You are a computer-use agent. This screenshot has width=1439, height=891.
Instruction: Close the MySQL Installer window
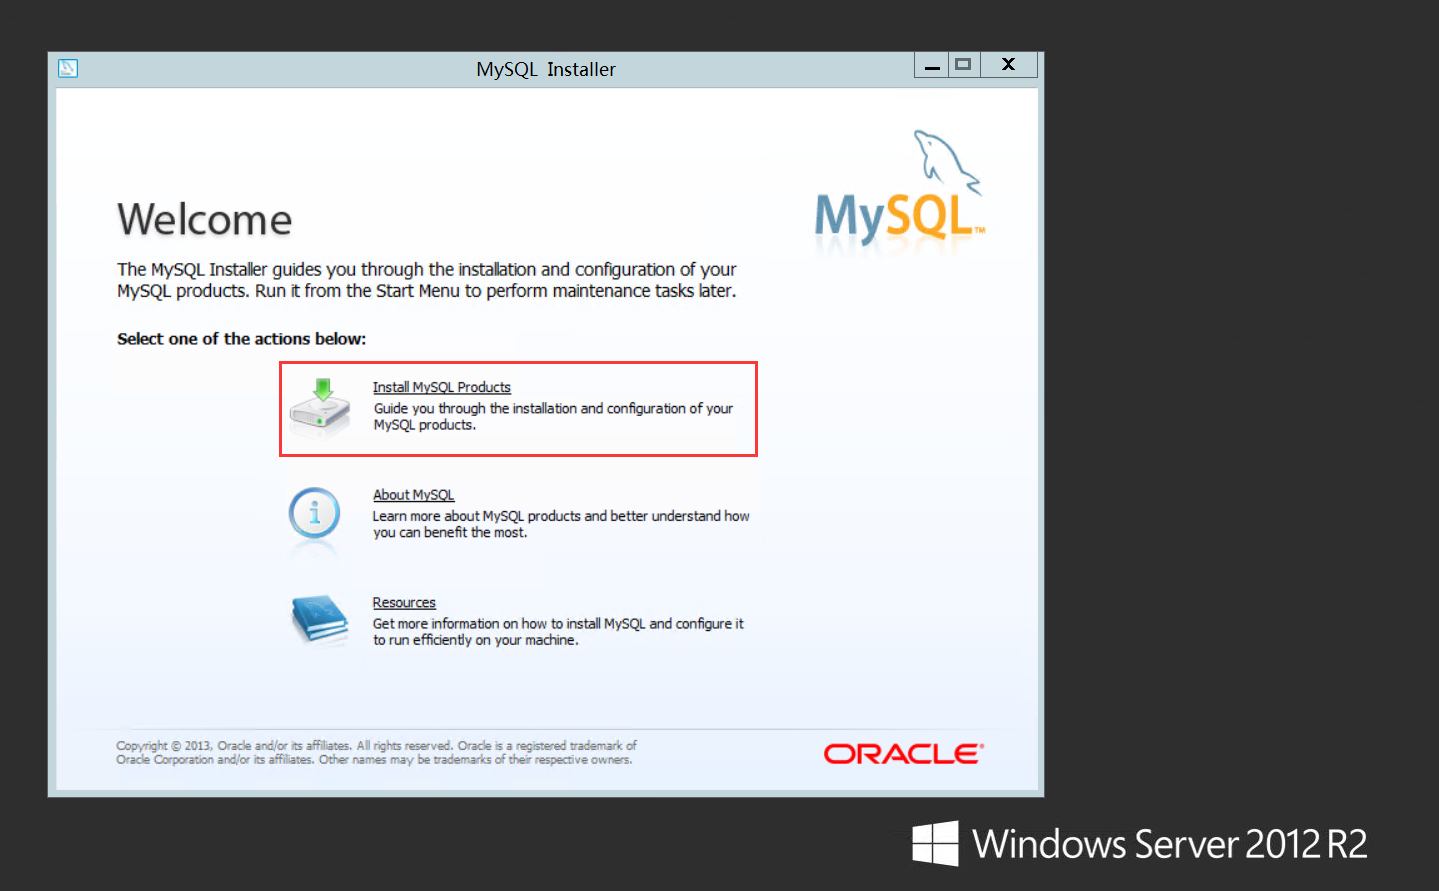(x=1008, y=65)
